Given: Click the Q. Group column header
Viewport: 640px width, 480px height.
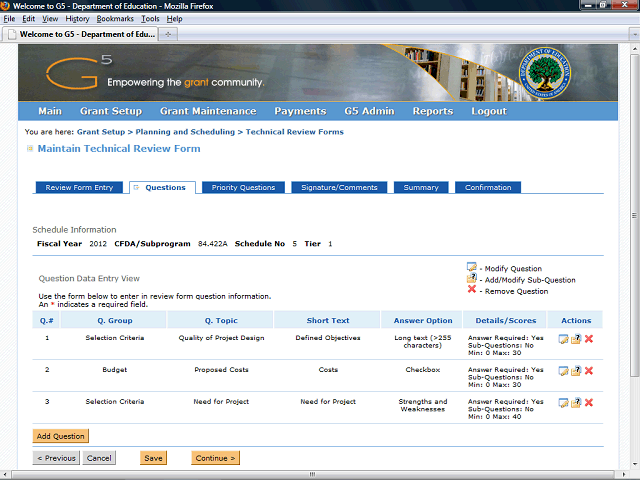Looking at the screenshot, I should (x=114, y=320).
